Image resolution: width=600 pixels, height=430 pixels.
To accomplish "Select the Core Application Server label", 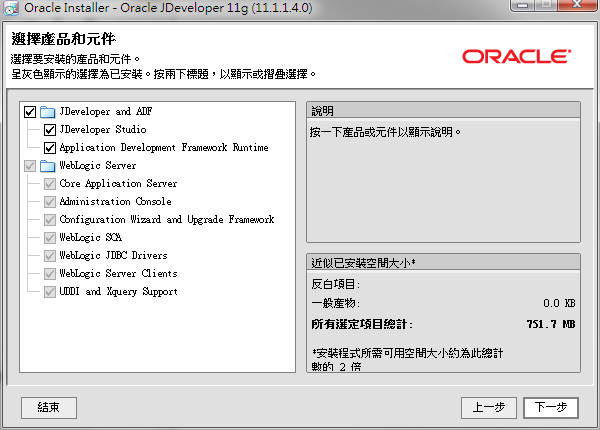I will click(x=118, y=184).
